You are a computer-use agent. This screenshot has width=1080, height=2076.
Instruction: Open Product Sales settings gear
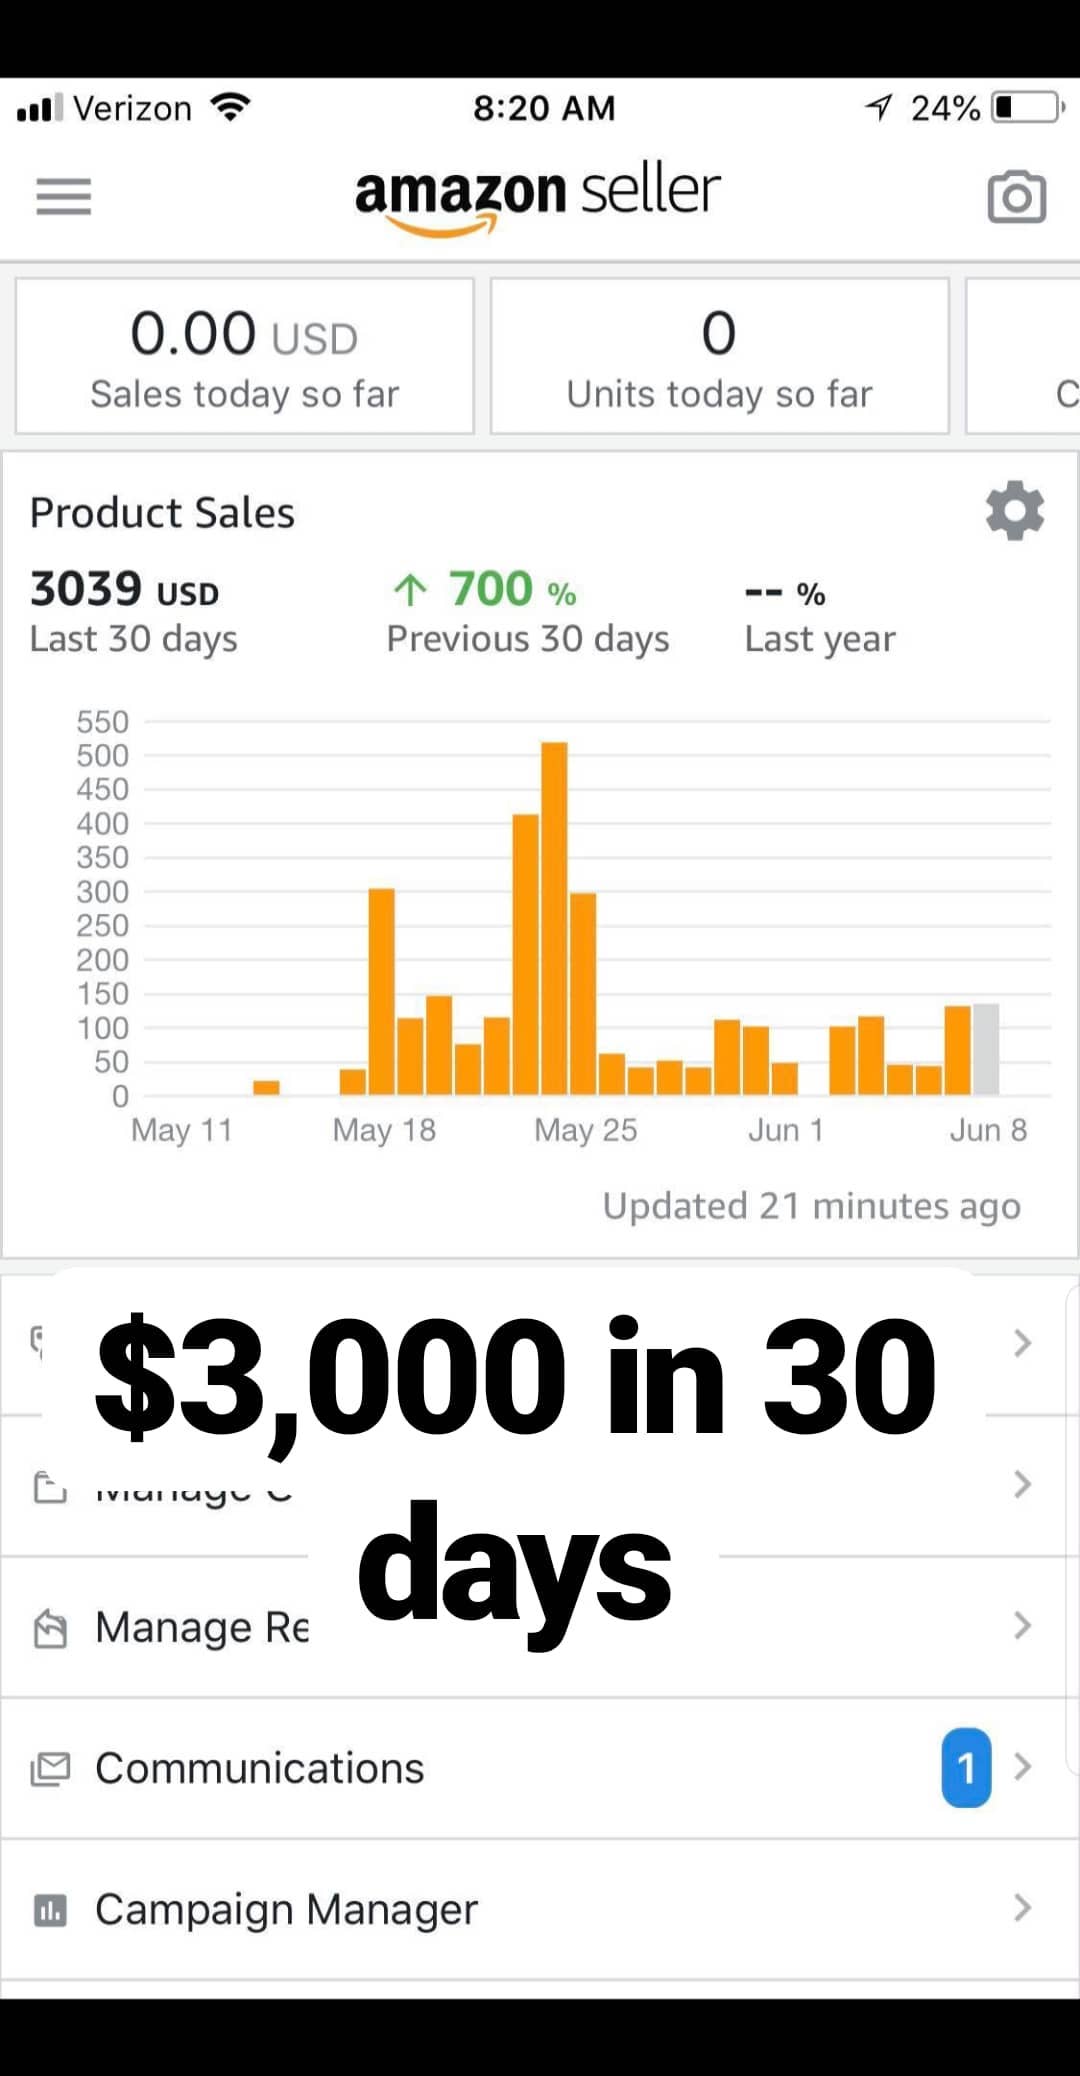(1015, 511)
